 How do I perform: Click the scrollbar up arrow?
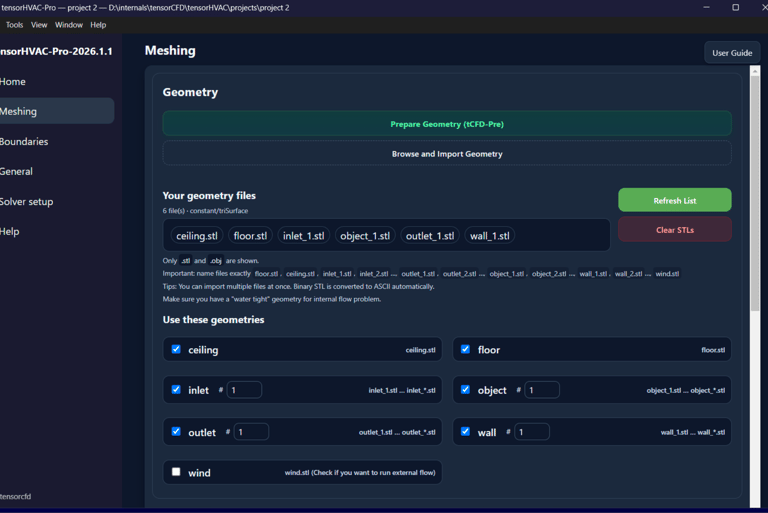(755, 71)
